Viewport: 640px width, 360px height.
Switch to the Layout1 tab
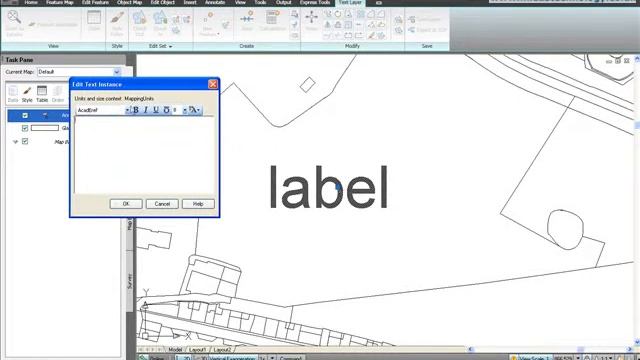tap(198, 350)
